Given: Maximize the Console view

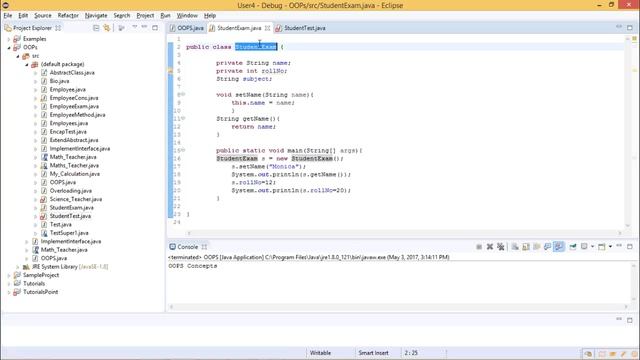Looking at the screenshot, I should [x=630, y=247].
